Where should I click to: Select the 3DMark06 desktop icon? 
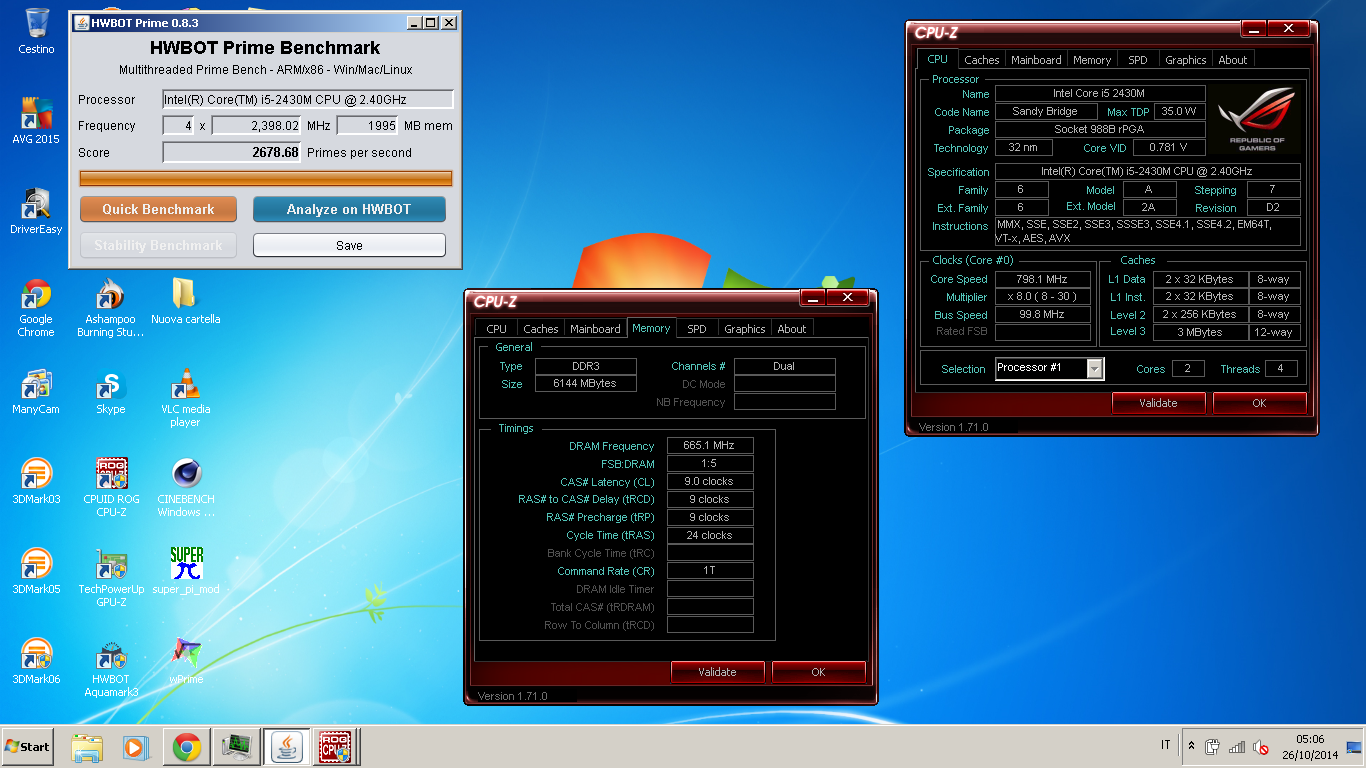point(37,661)
